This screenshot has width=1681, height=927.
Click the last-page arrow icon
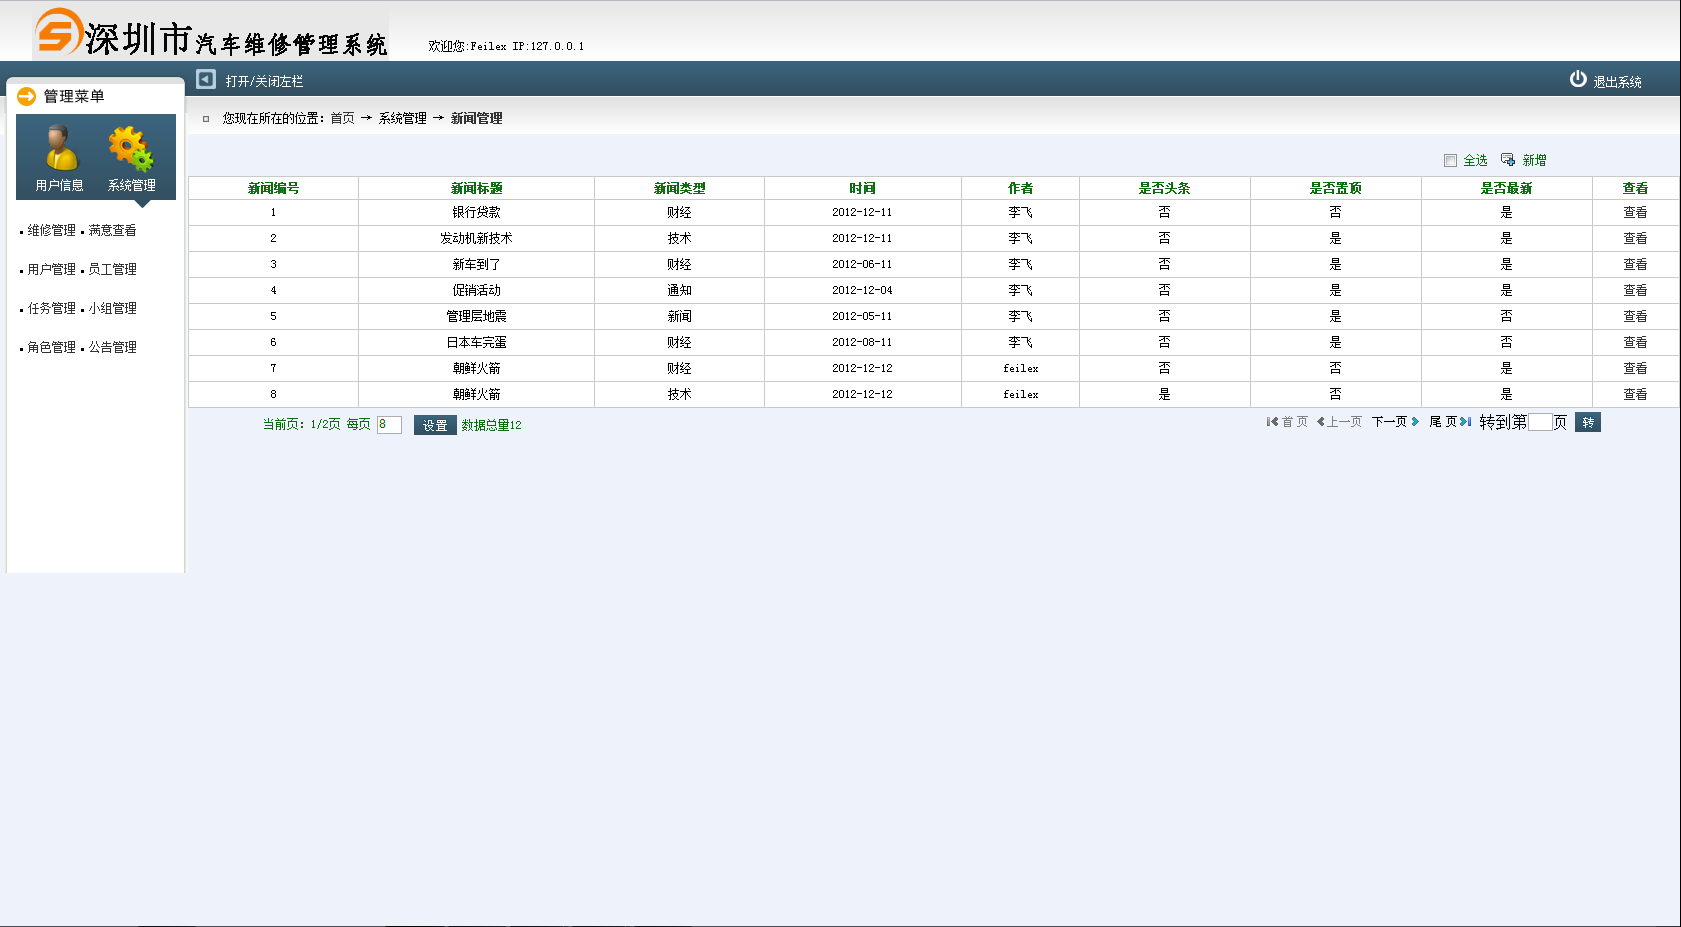tap(1465, 422)
